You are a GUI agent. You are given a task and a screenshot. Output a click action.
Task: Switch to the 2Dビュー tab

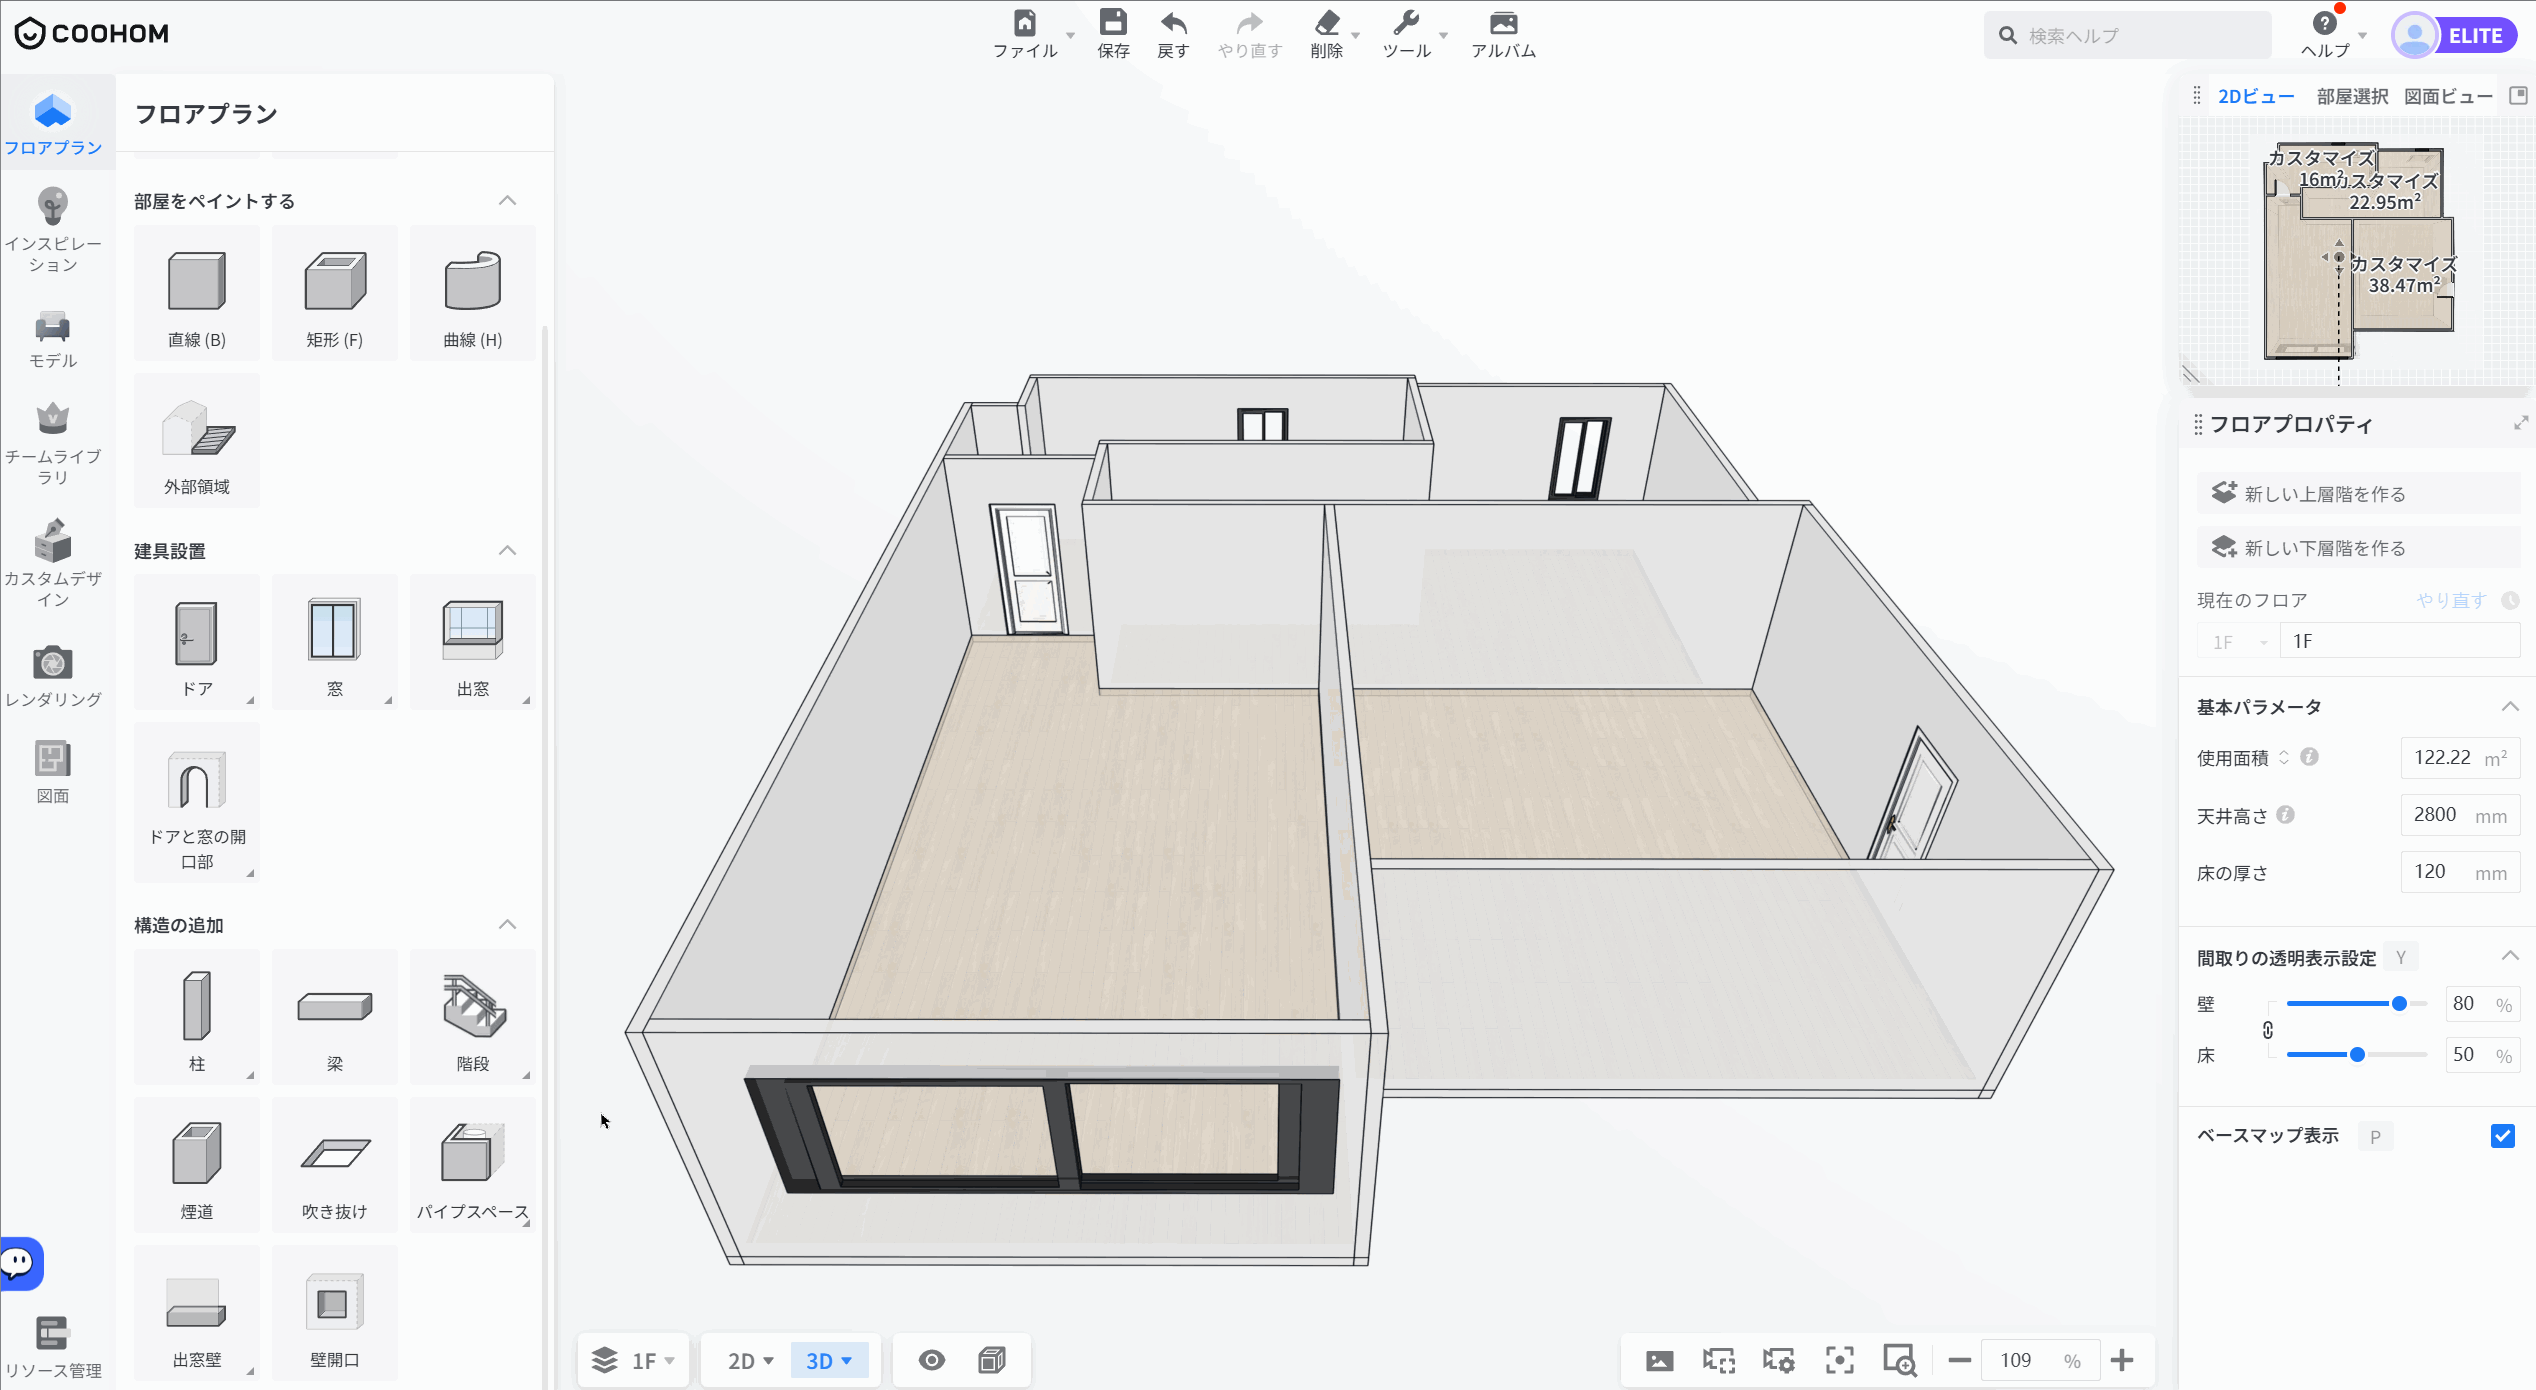pos(2256,96)
